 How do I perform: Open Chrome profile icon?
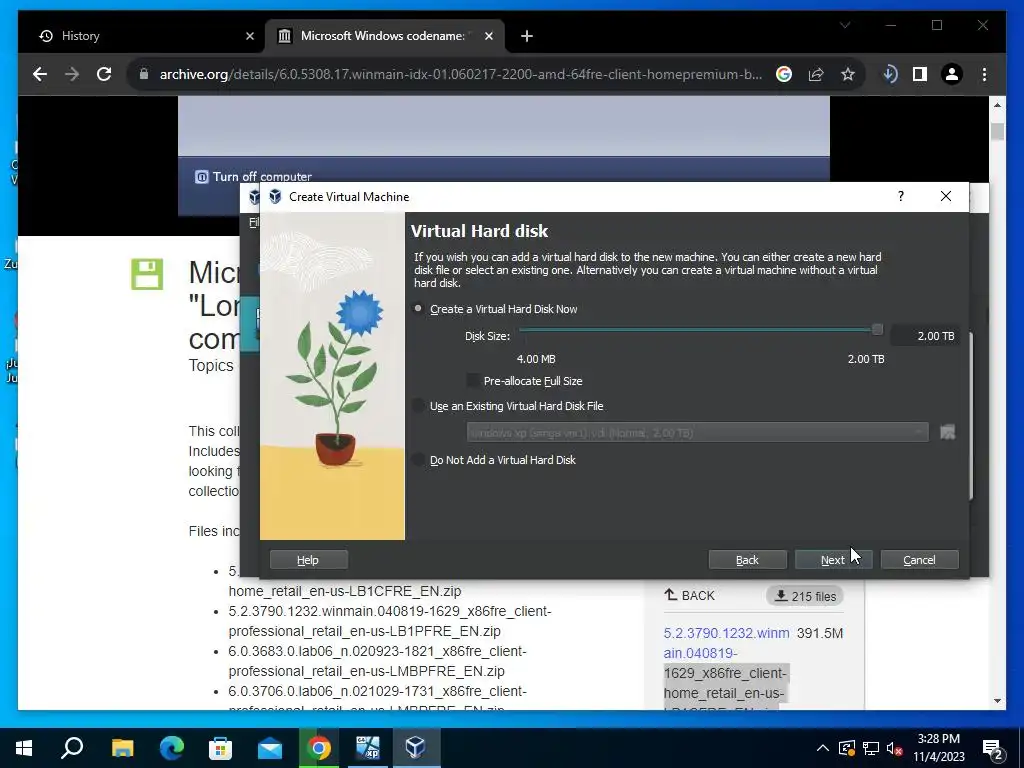pyautogui.click(x=952, y=74)
